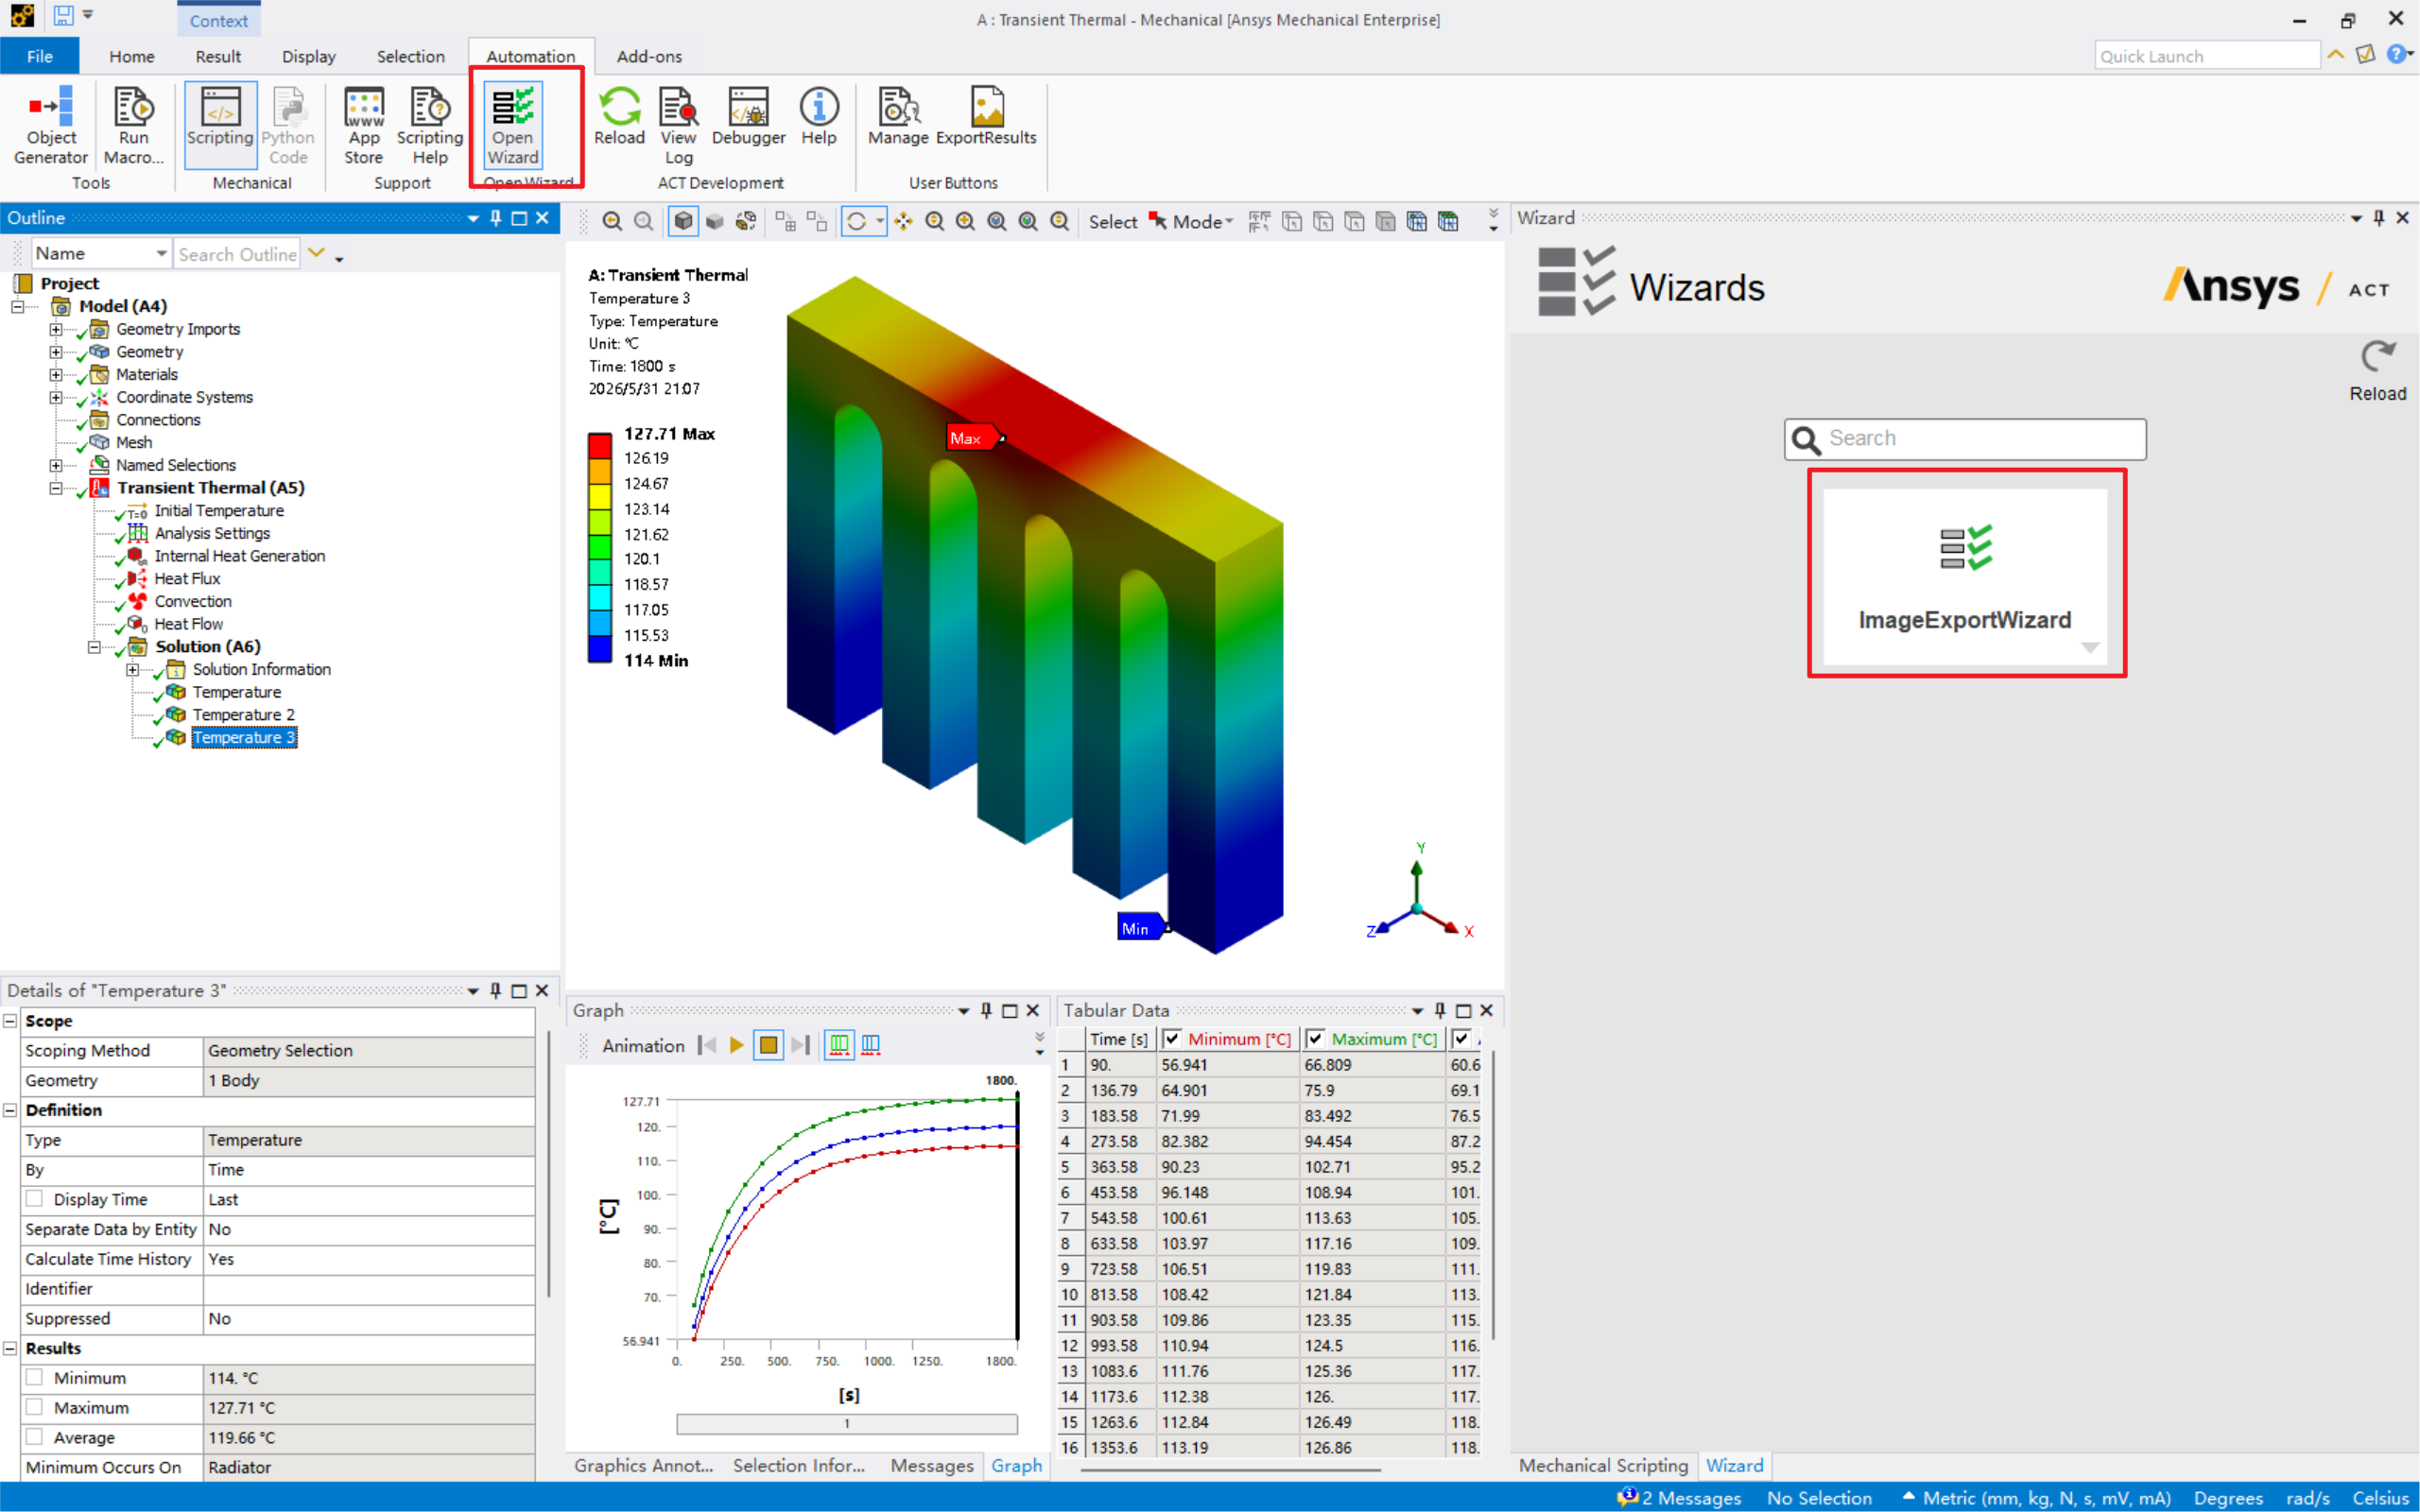Click the highlighted shaded cube display icon
The image size is (2420, 1512).
coord(683,221)
